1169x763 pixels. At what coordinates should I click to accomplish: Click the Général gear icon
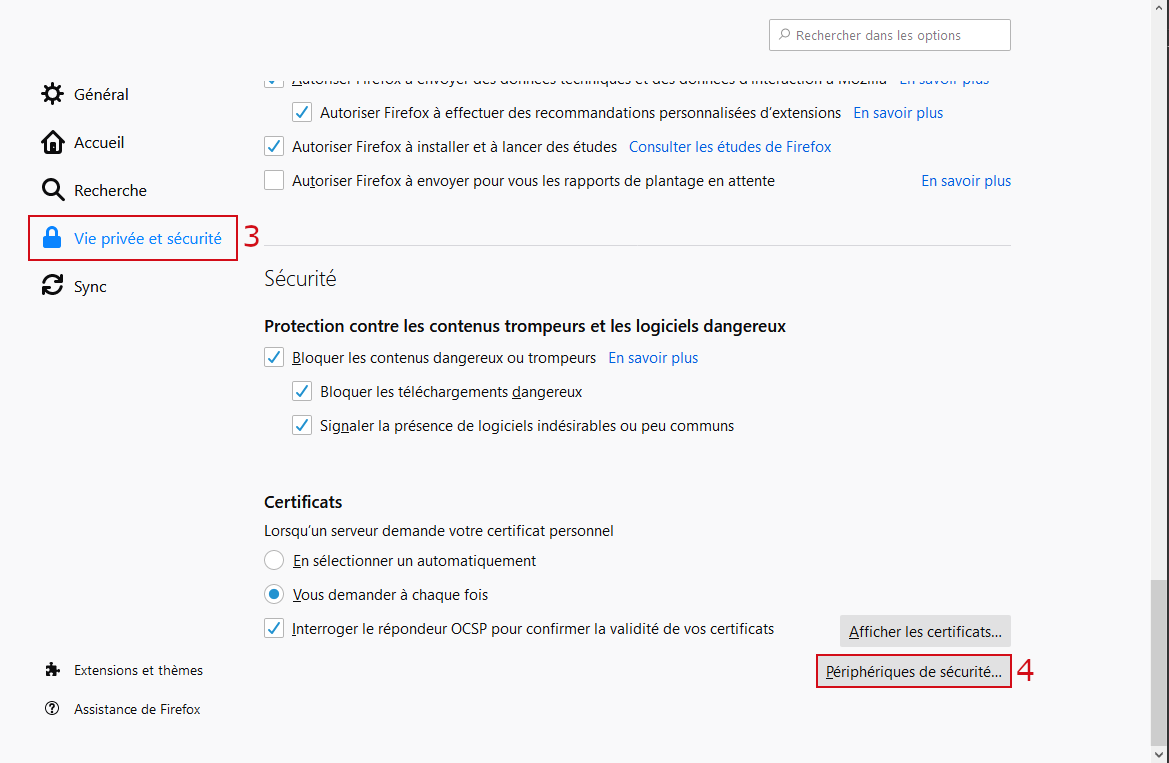52,94
